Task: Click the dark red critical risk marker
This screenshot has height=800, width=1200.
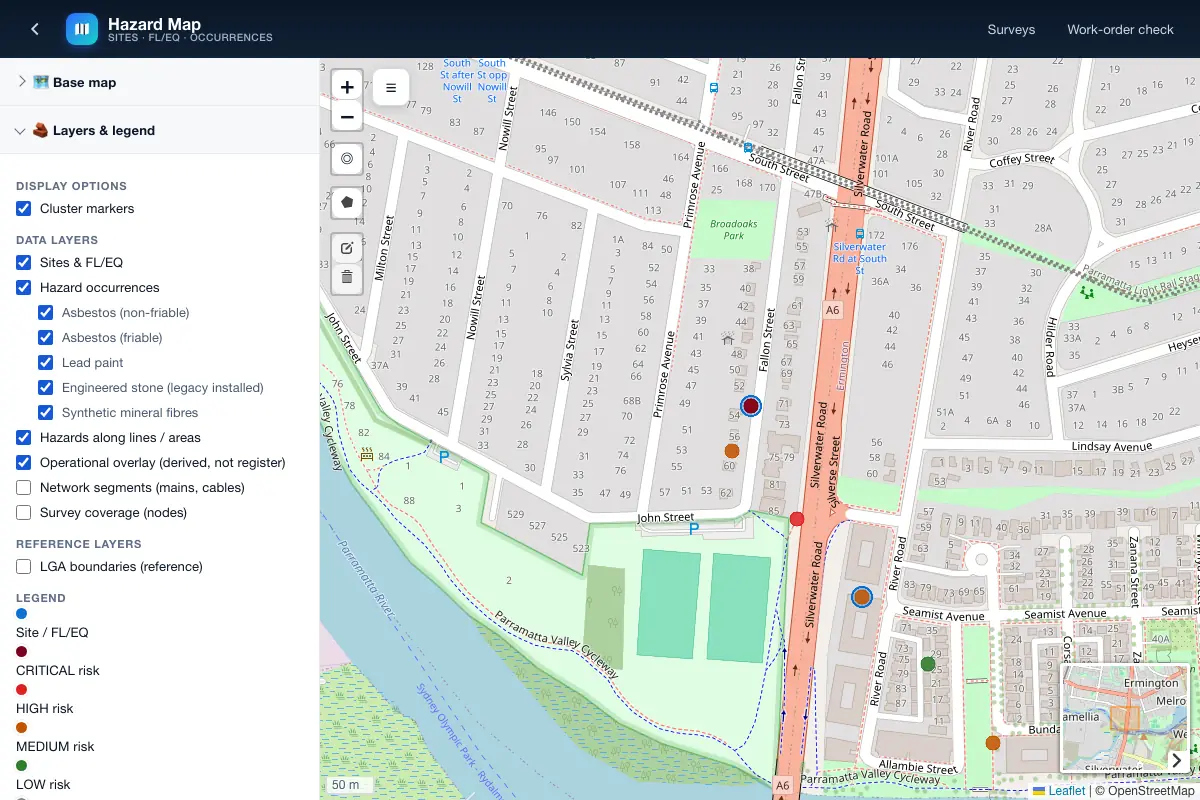Action: point(750,405)
